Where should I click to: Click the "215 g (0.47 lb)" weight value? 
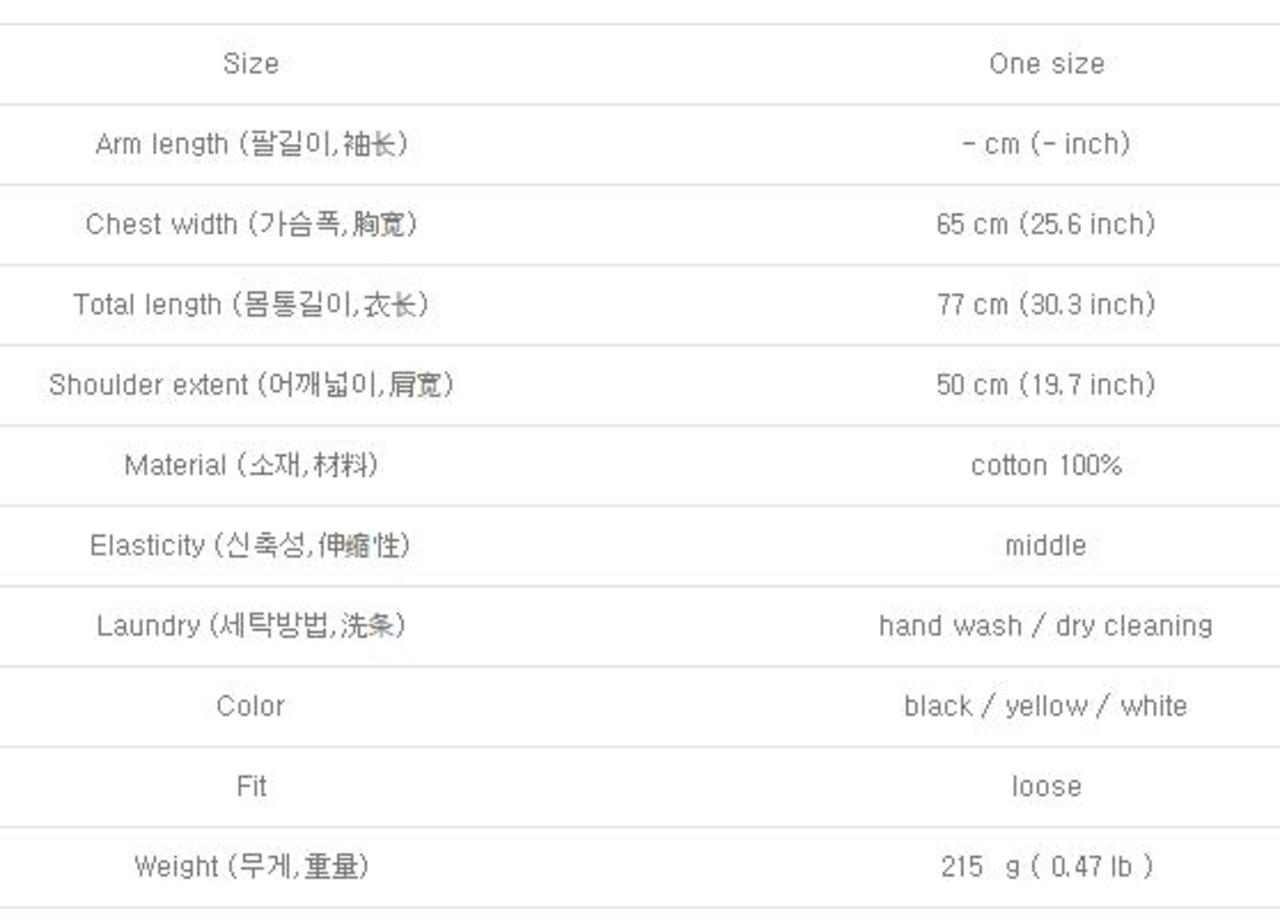pyautogui.click(x=1046, y=866)
